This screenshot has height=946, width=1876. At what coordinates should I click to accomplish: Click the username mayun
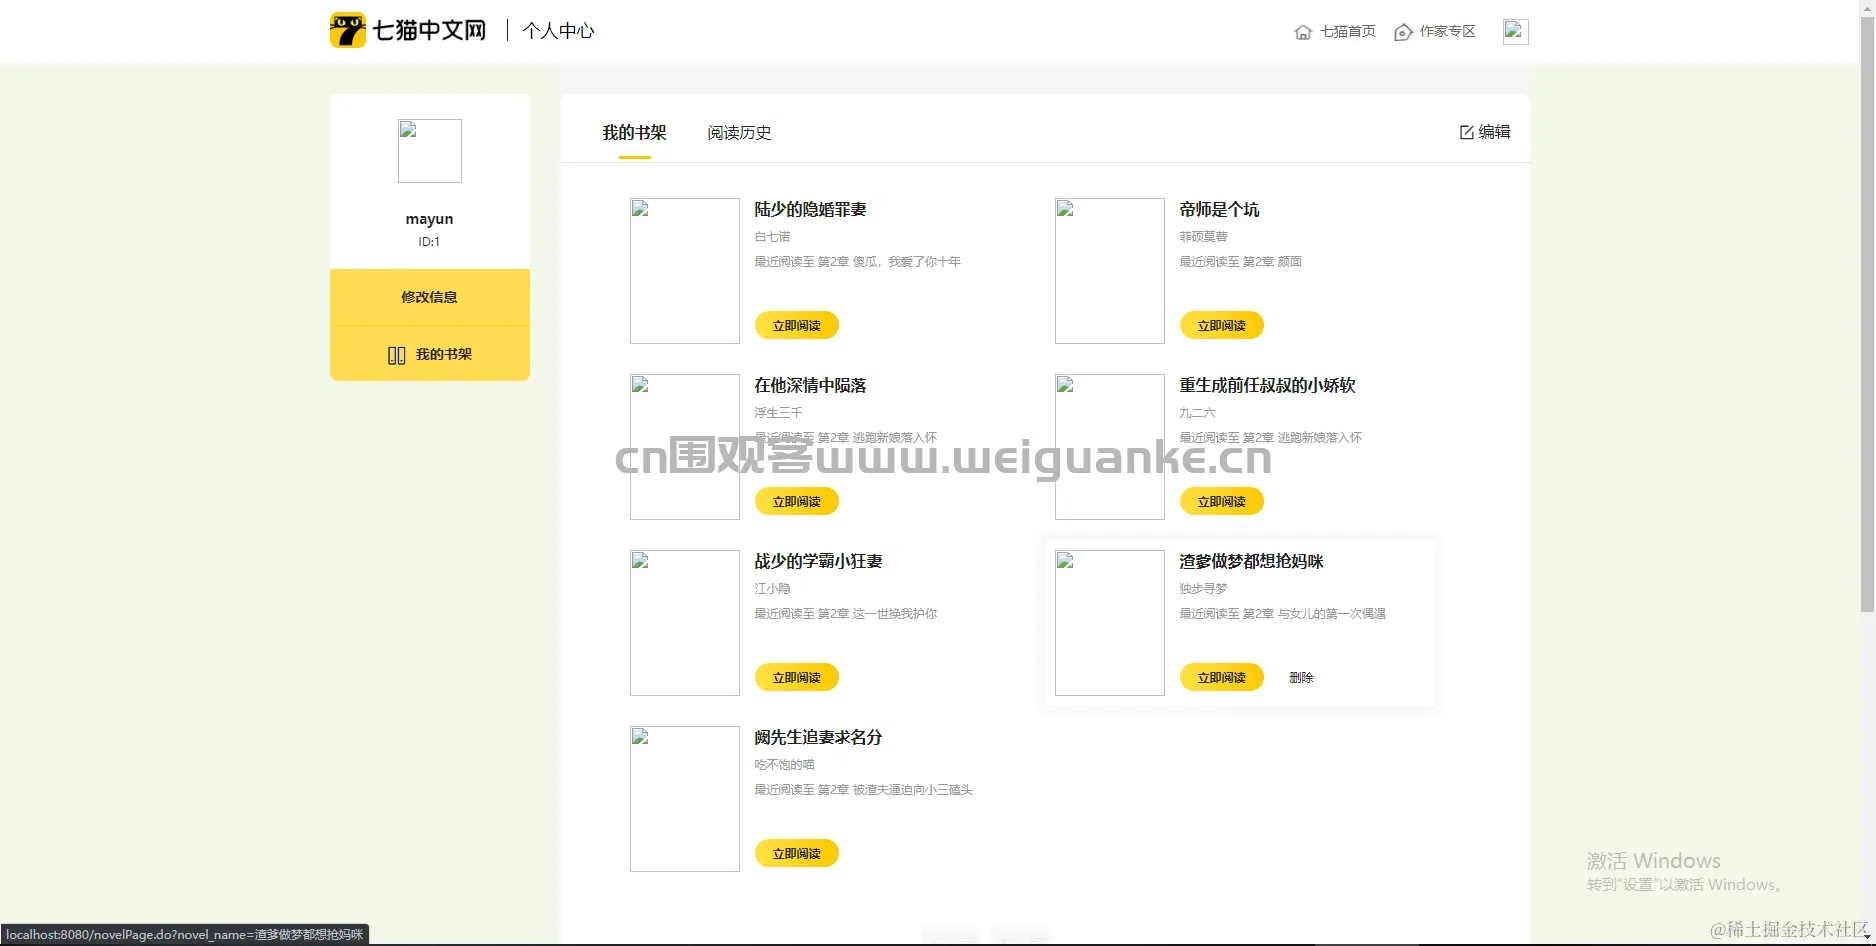point(429,219)
